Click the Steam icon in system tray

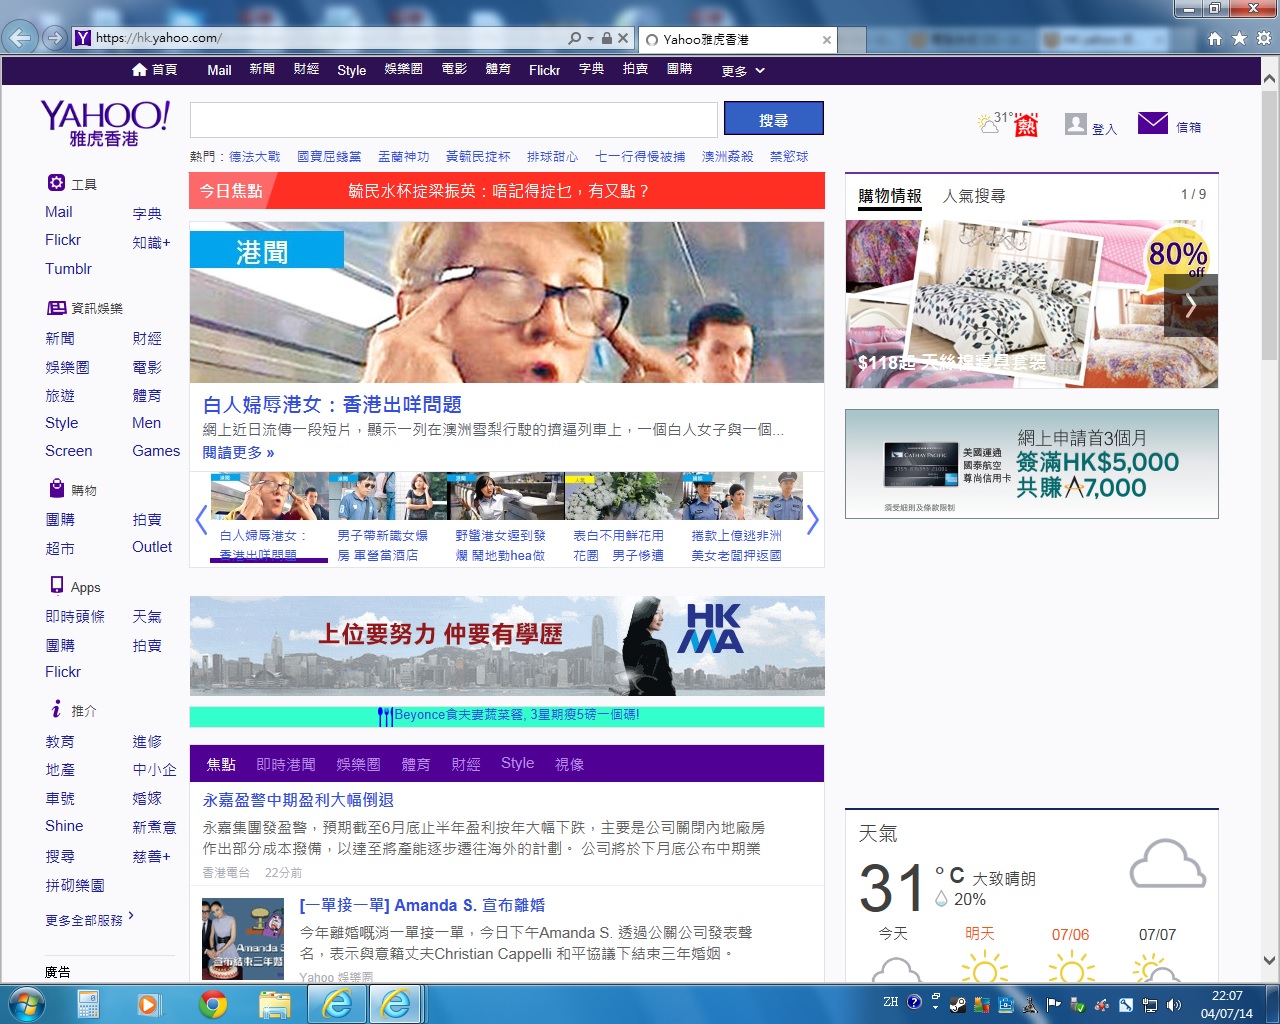pos(958,1005)
